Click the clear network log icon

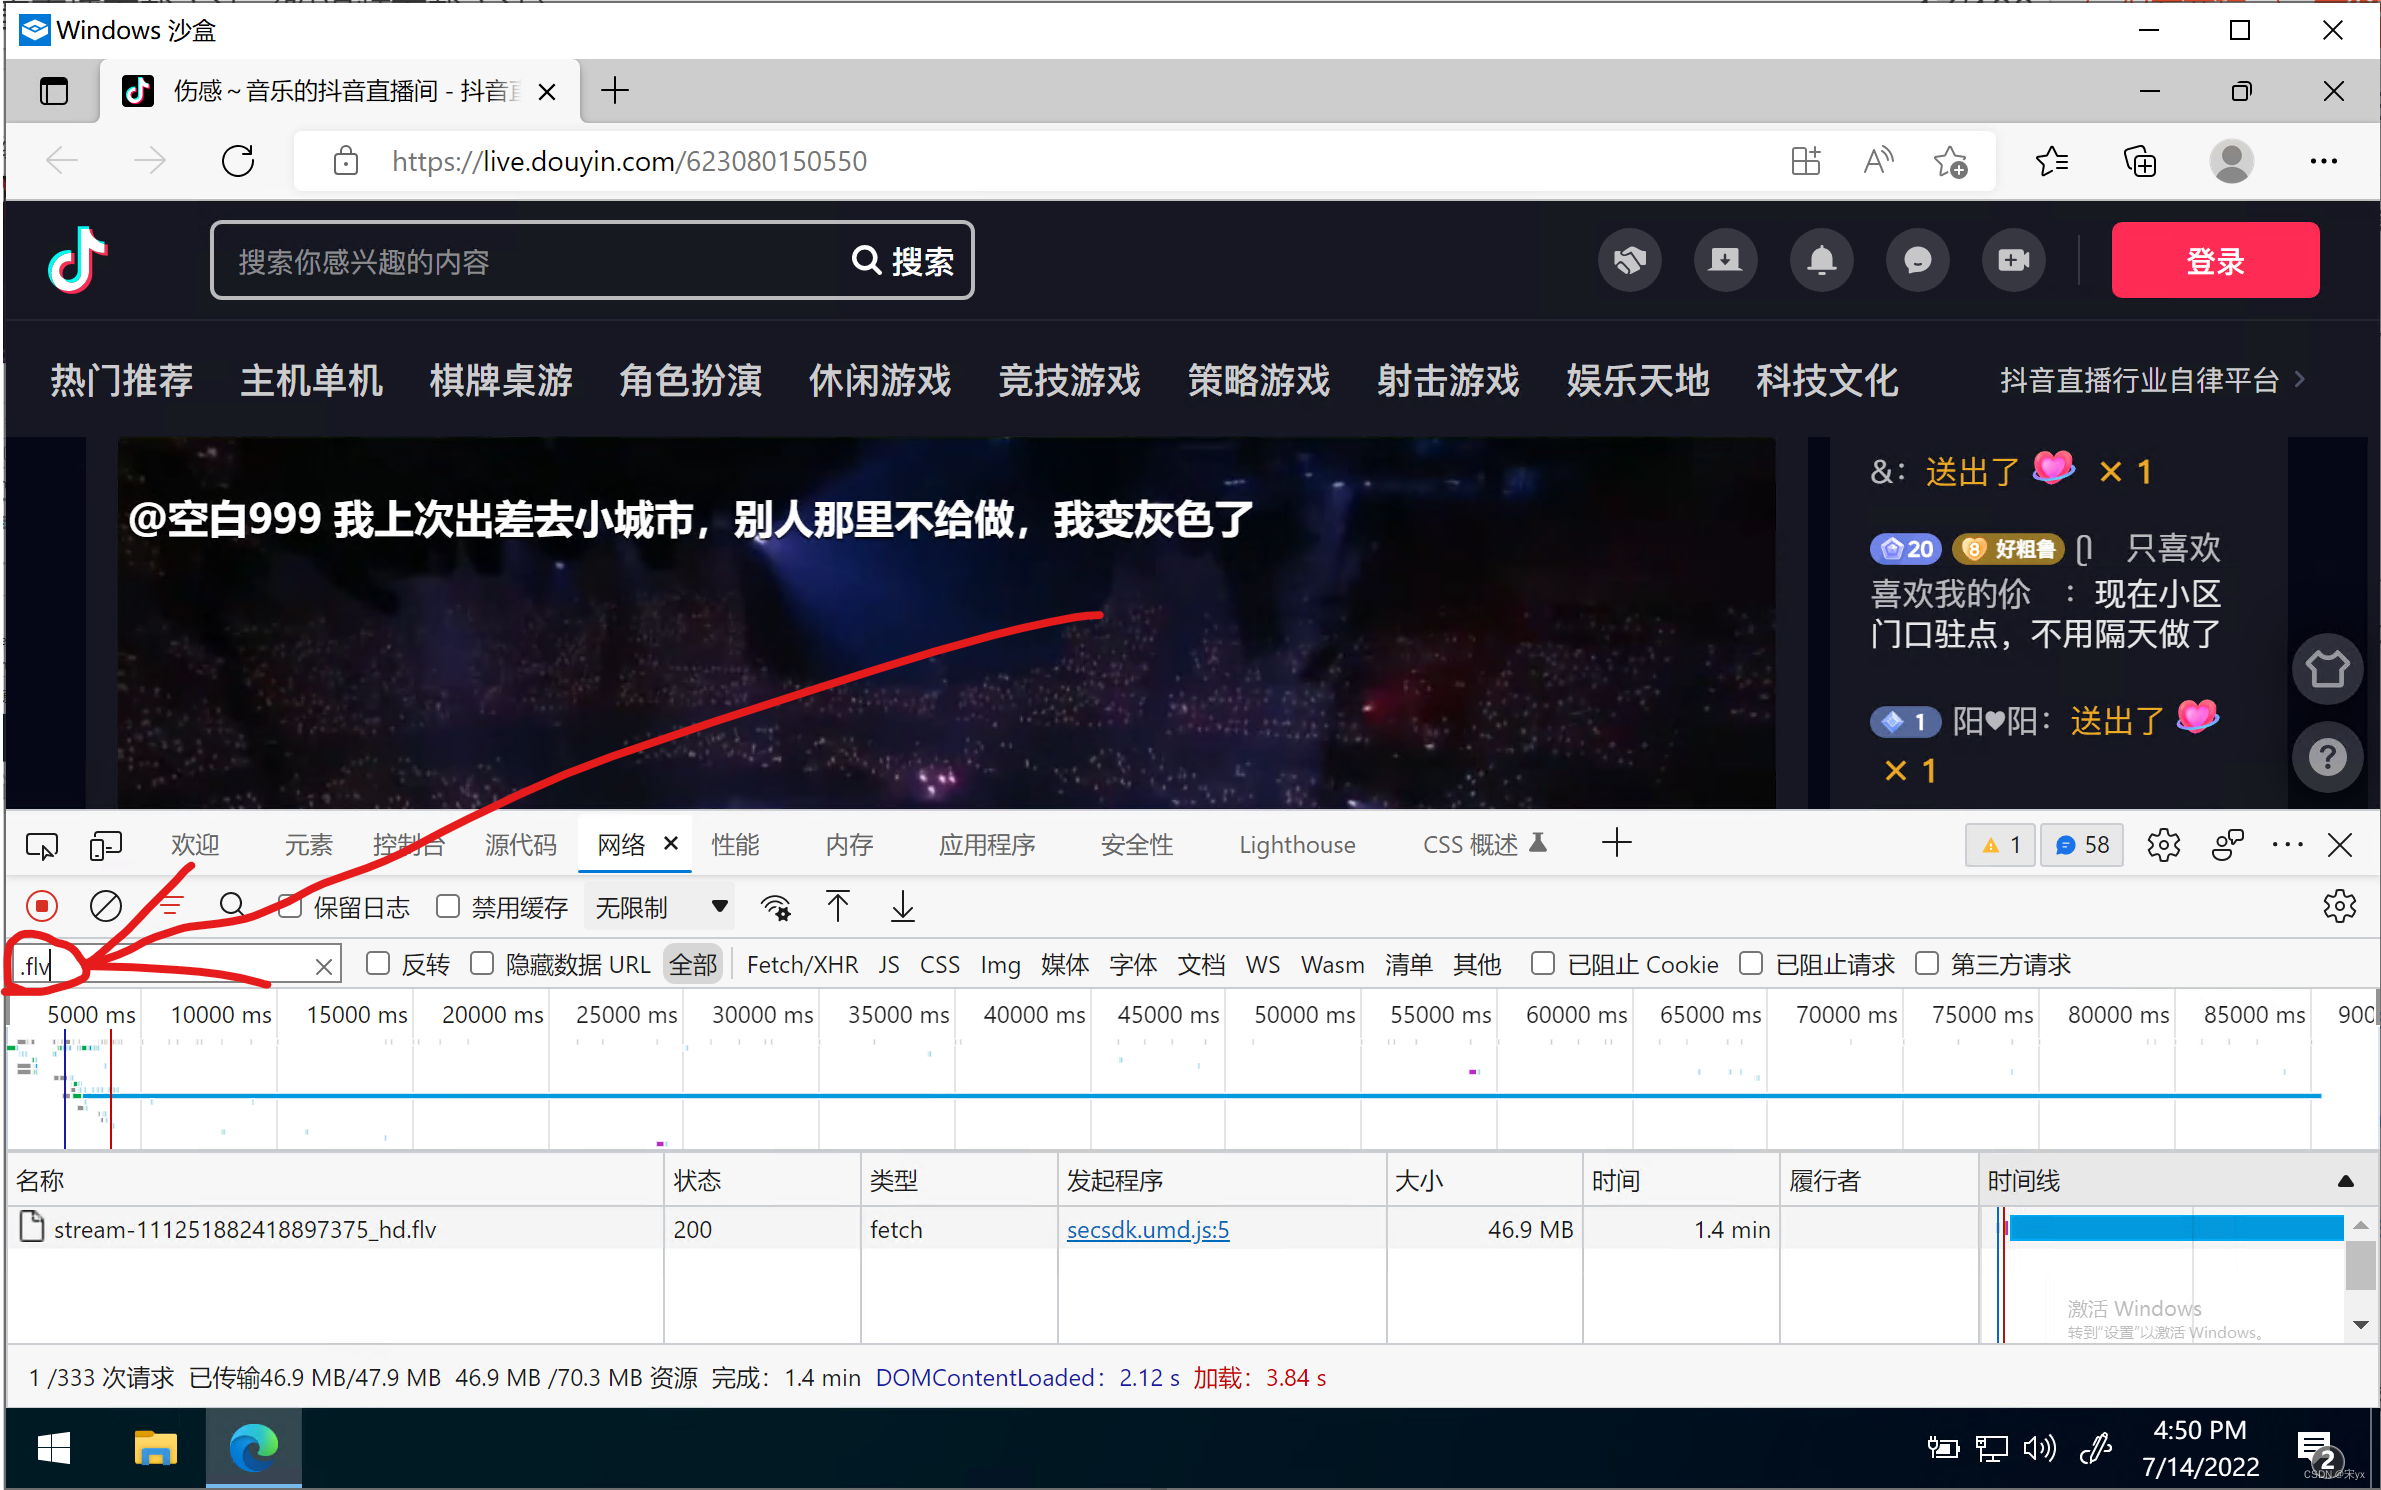[106, 906]
